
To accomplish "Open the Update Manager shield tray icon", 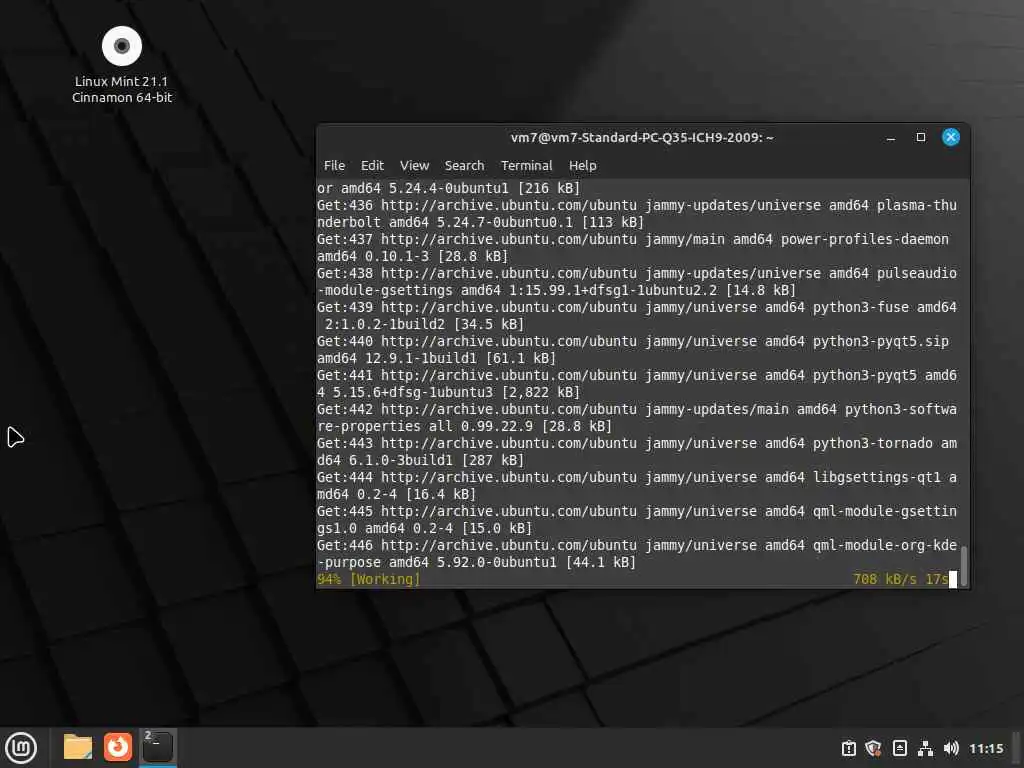I will point(873,748).
